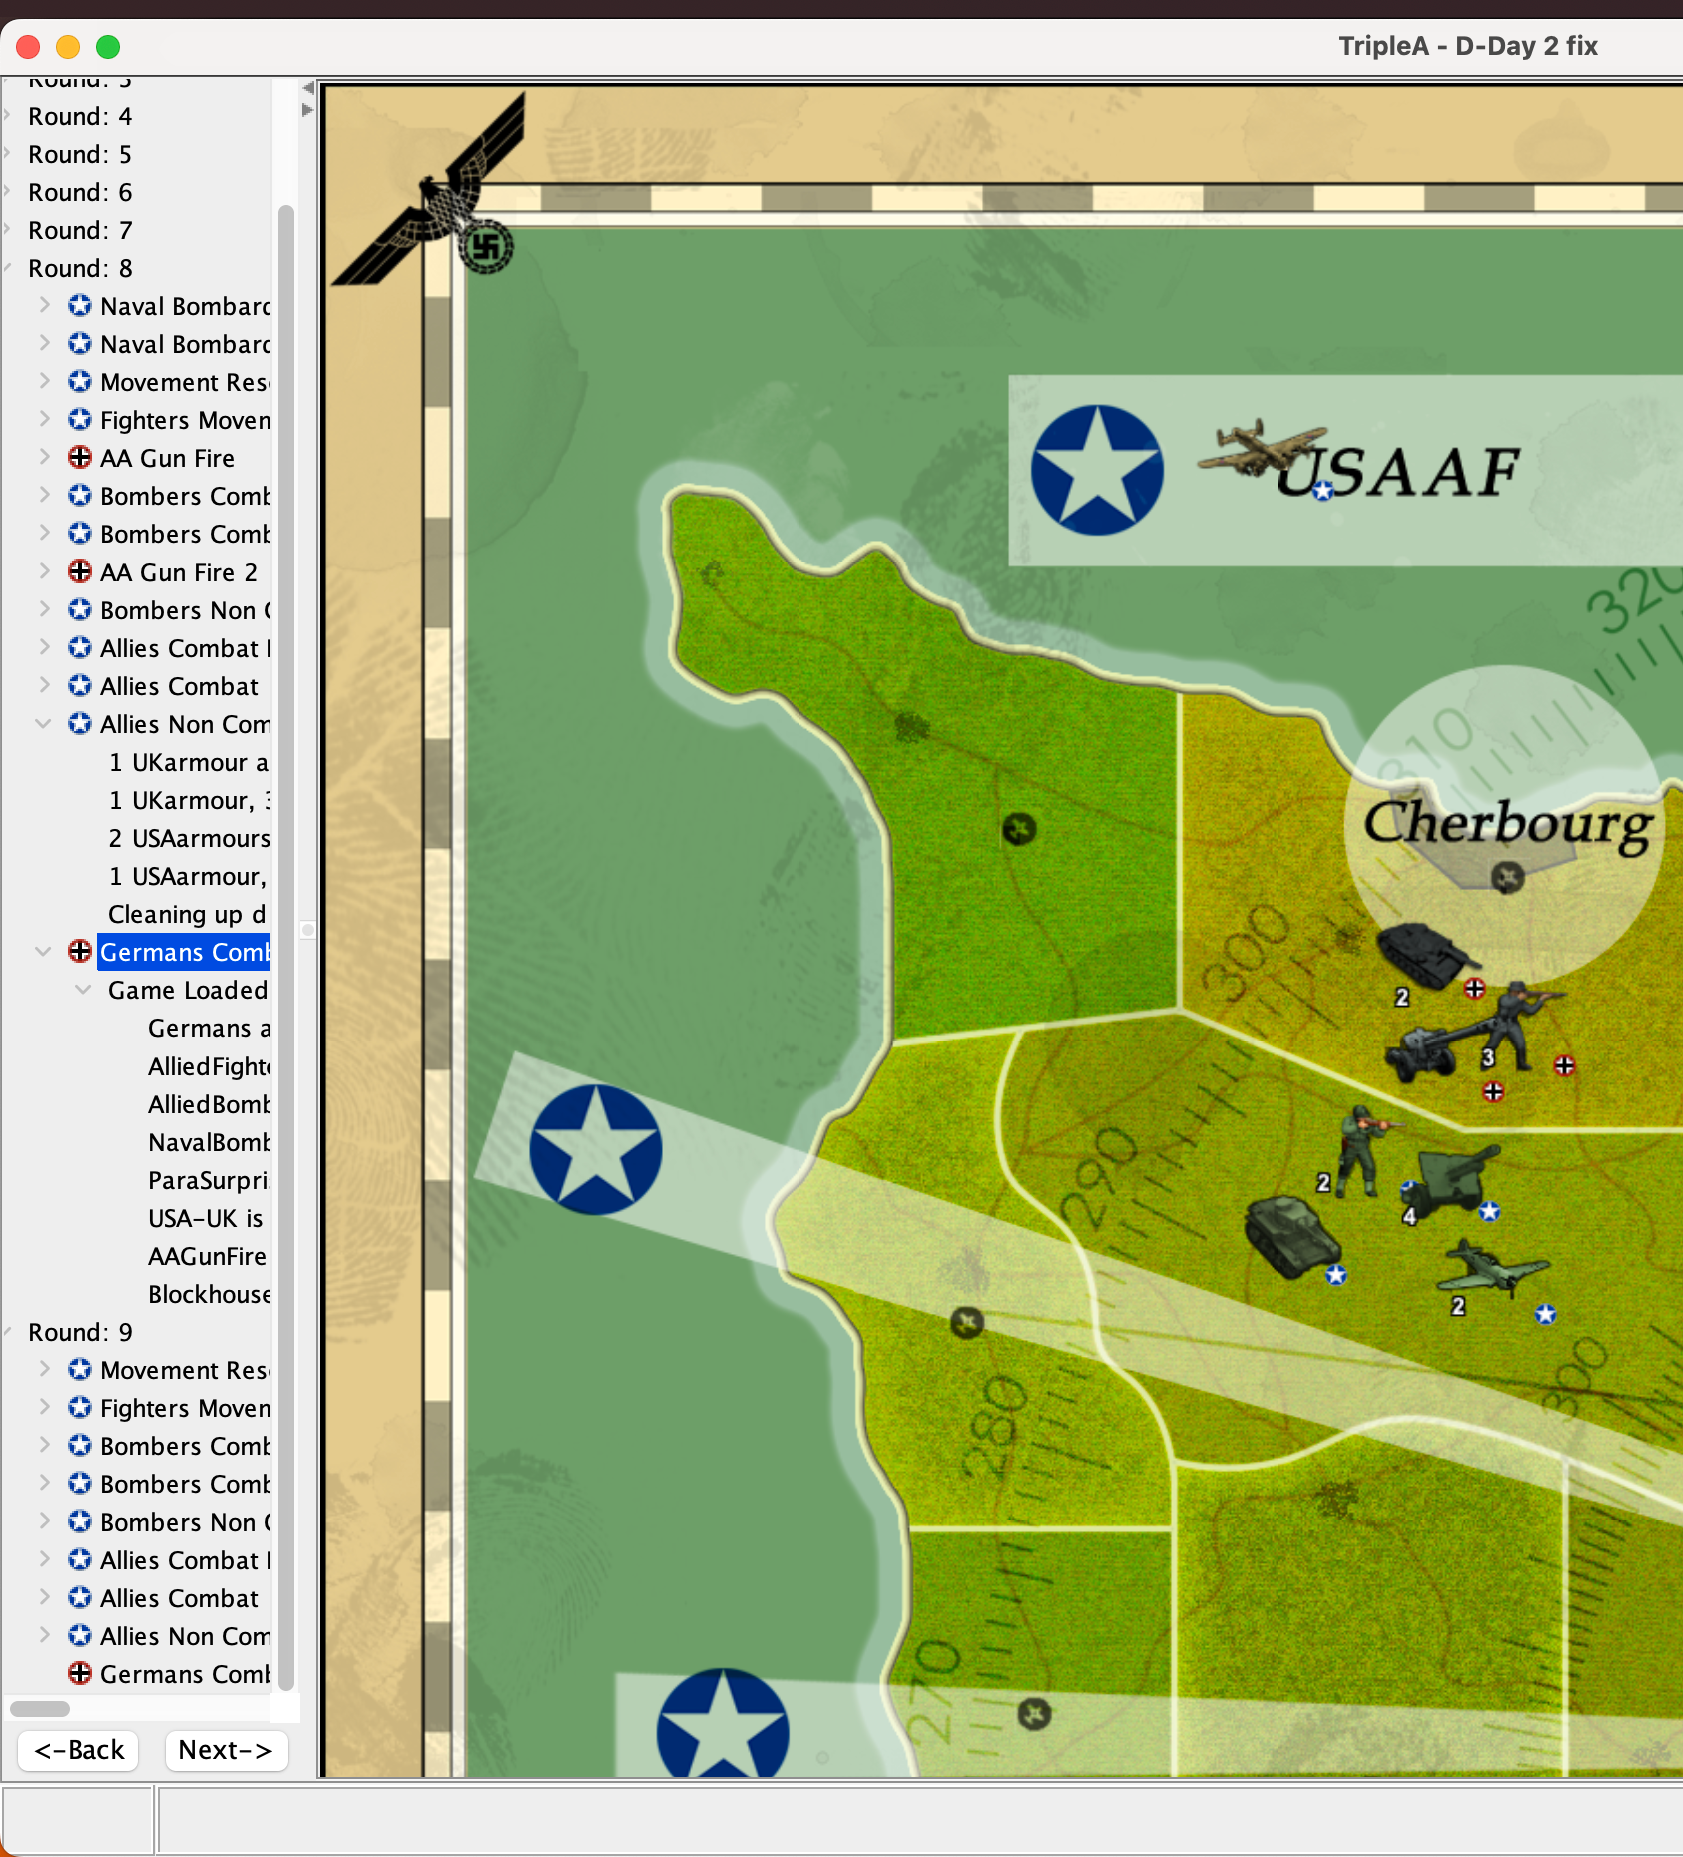Expand the Allies Combat node in Round 9
Screen dimensions: 1683x1857
click(44, 1597)
